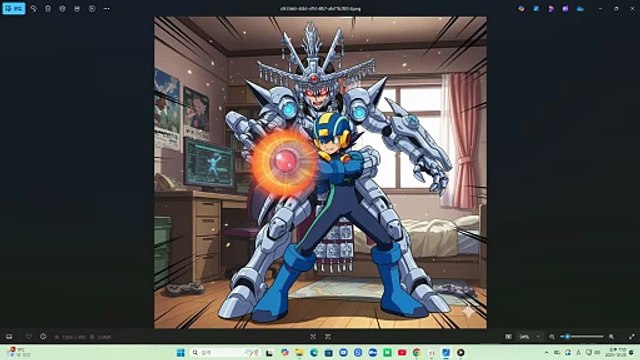Toggle the filmstrip view icon
This screenshot has height=360, width=640.
[9, 337]
